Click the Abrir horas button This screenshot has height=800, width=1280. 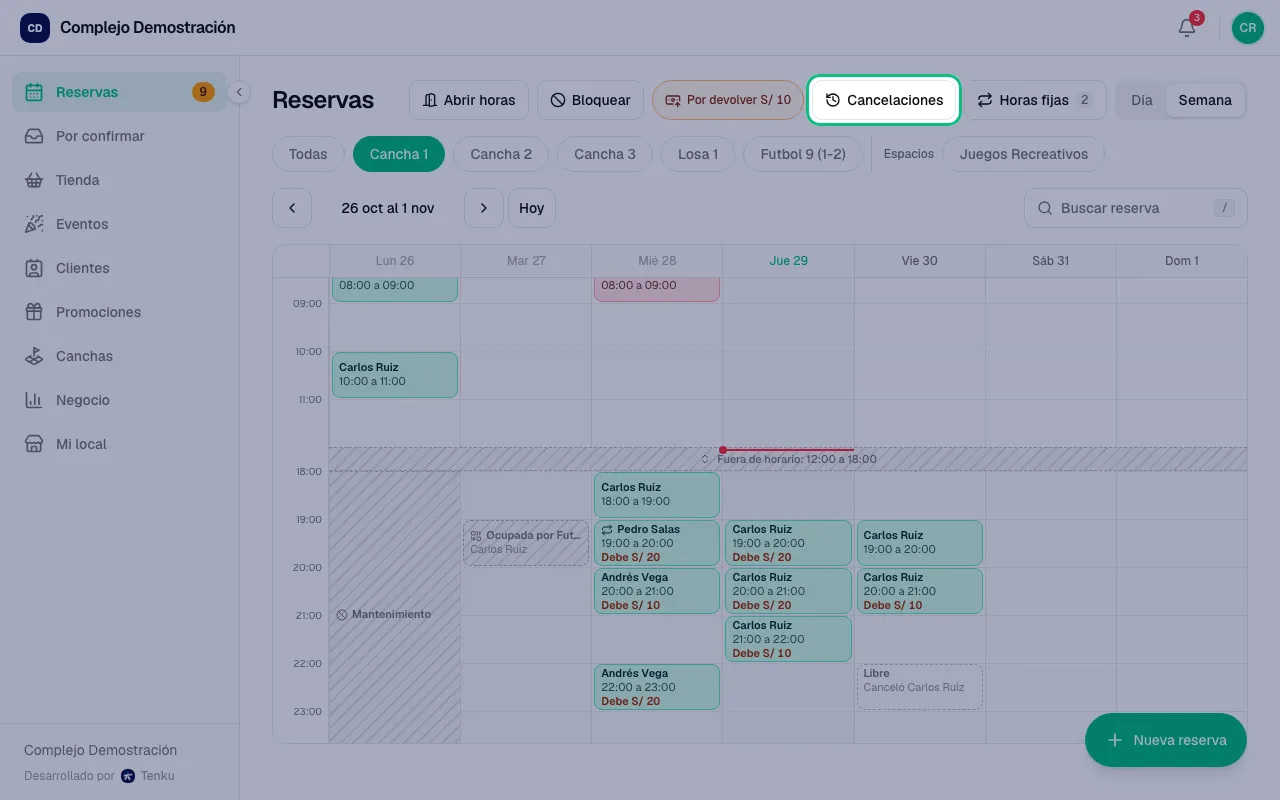469,100
